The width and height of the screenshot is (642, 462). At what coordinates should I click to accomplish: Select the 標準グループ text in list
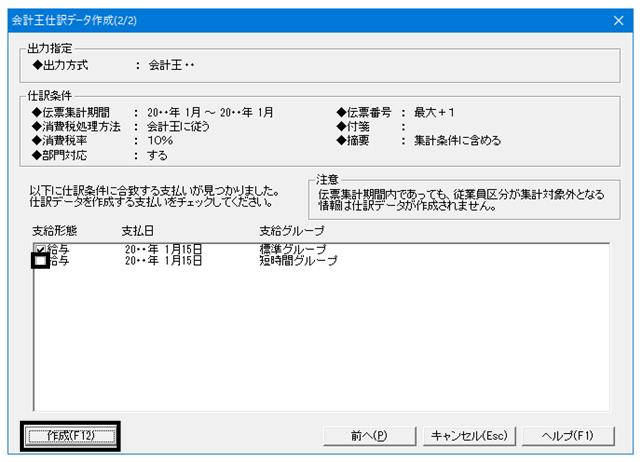292,249
